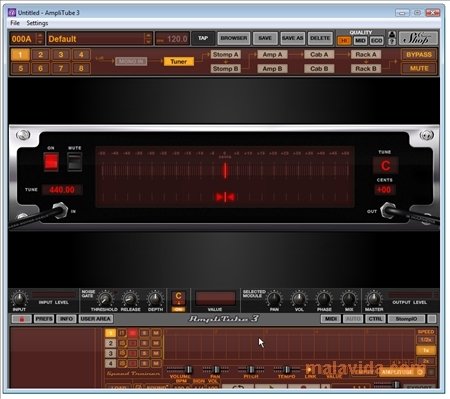The image size is (450, 399).
Task: Set Speed Trainer speed to 1/2x
Action: coord(426,340)
